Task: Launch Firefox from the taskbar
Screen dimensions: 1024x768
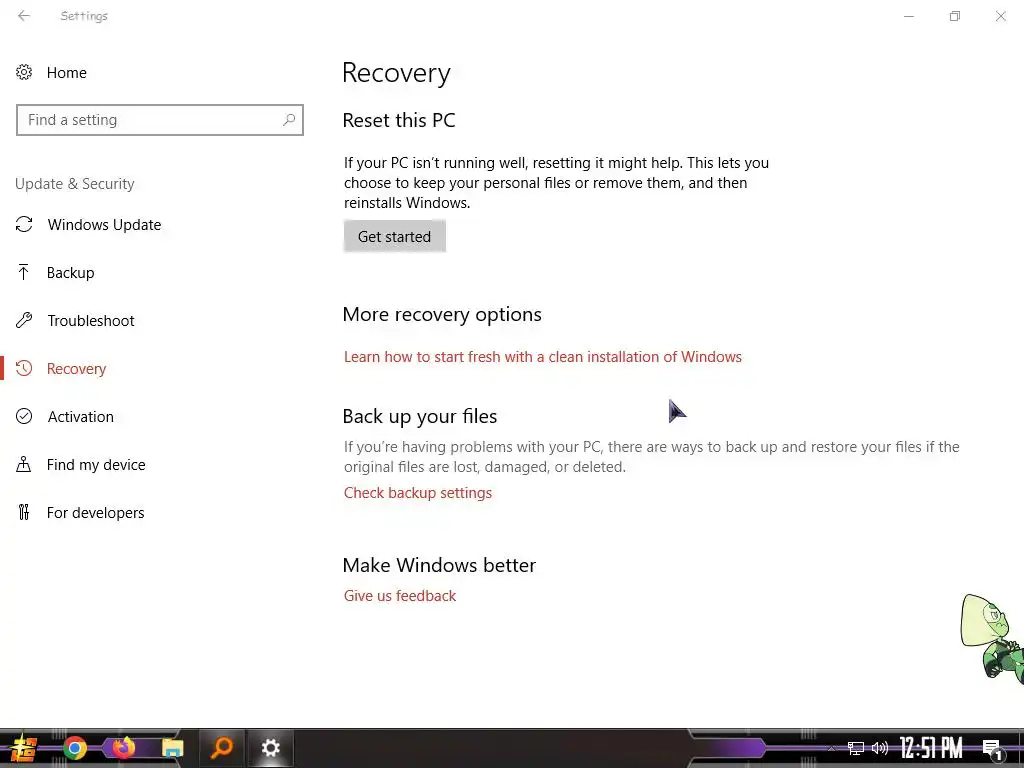Action: pos(123,748)
